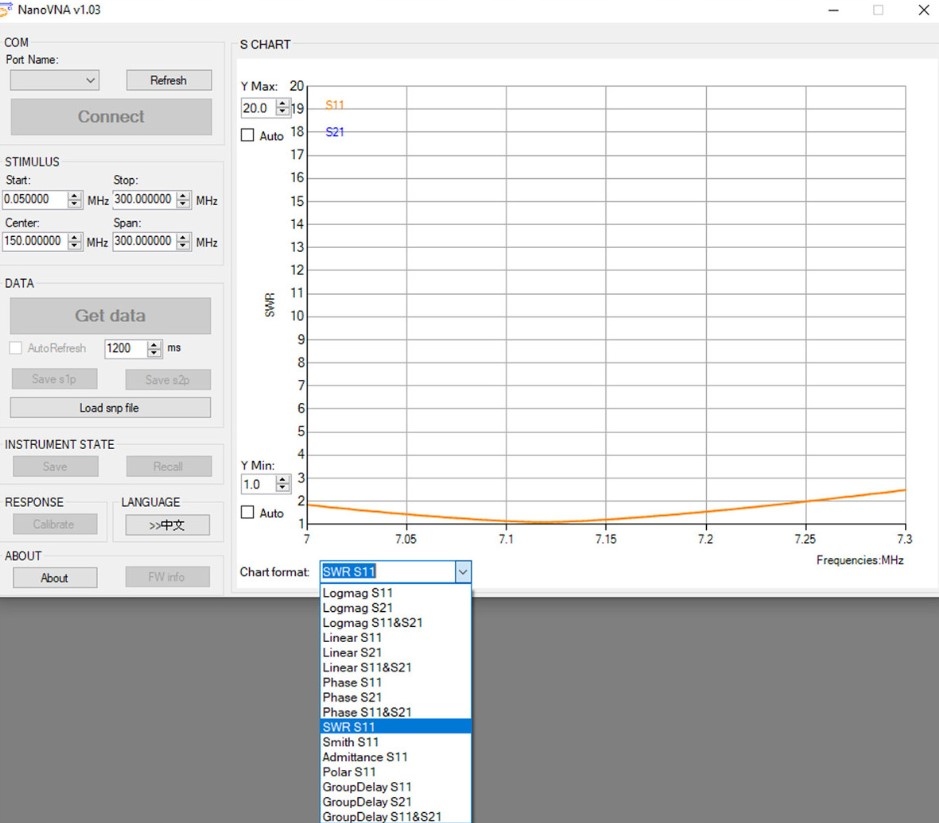
Task: Click the NanoVNA app icon in title bar
Action: 7,9
